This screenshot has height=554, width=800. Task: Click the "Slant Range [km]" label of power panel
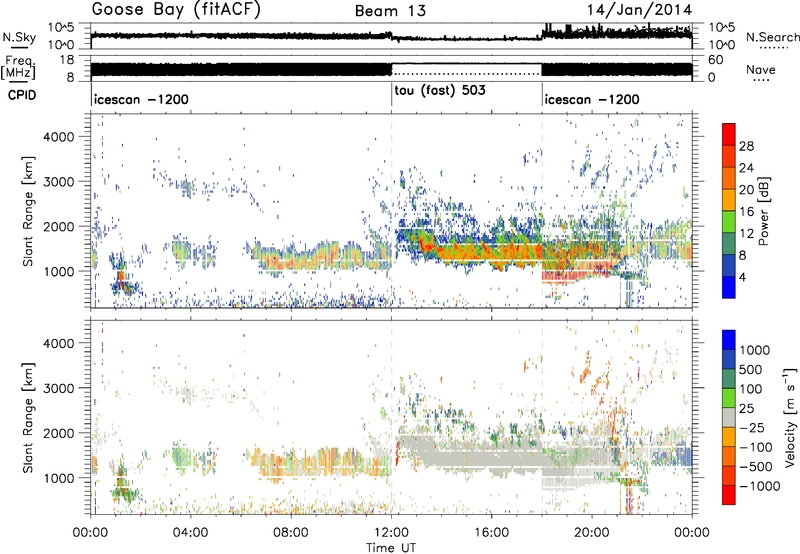[x=28, y=211]
